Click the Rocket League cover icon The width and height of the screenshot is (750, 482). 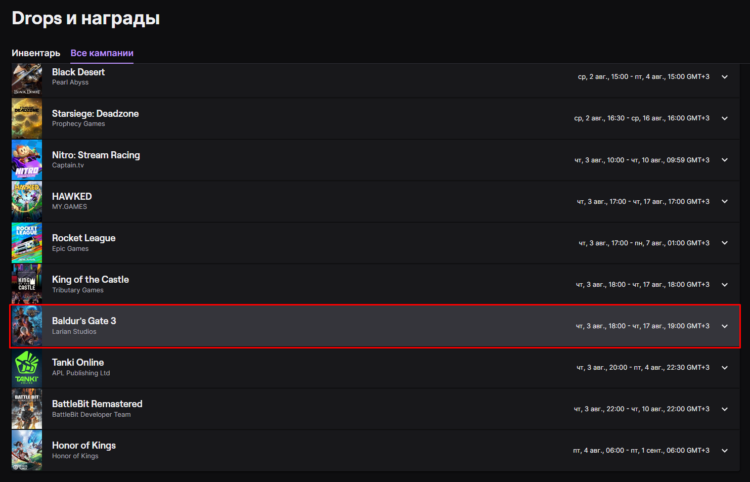(x=26, y=243)
